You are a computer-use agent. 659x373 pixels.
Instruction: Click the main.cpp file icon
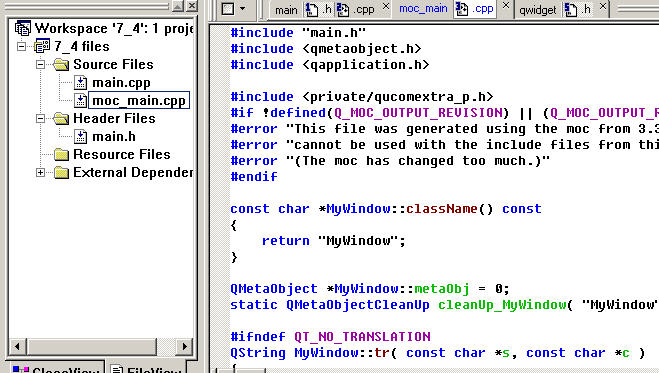coord(80,82)
